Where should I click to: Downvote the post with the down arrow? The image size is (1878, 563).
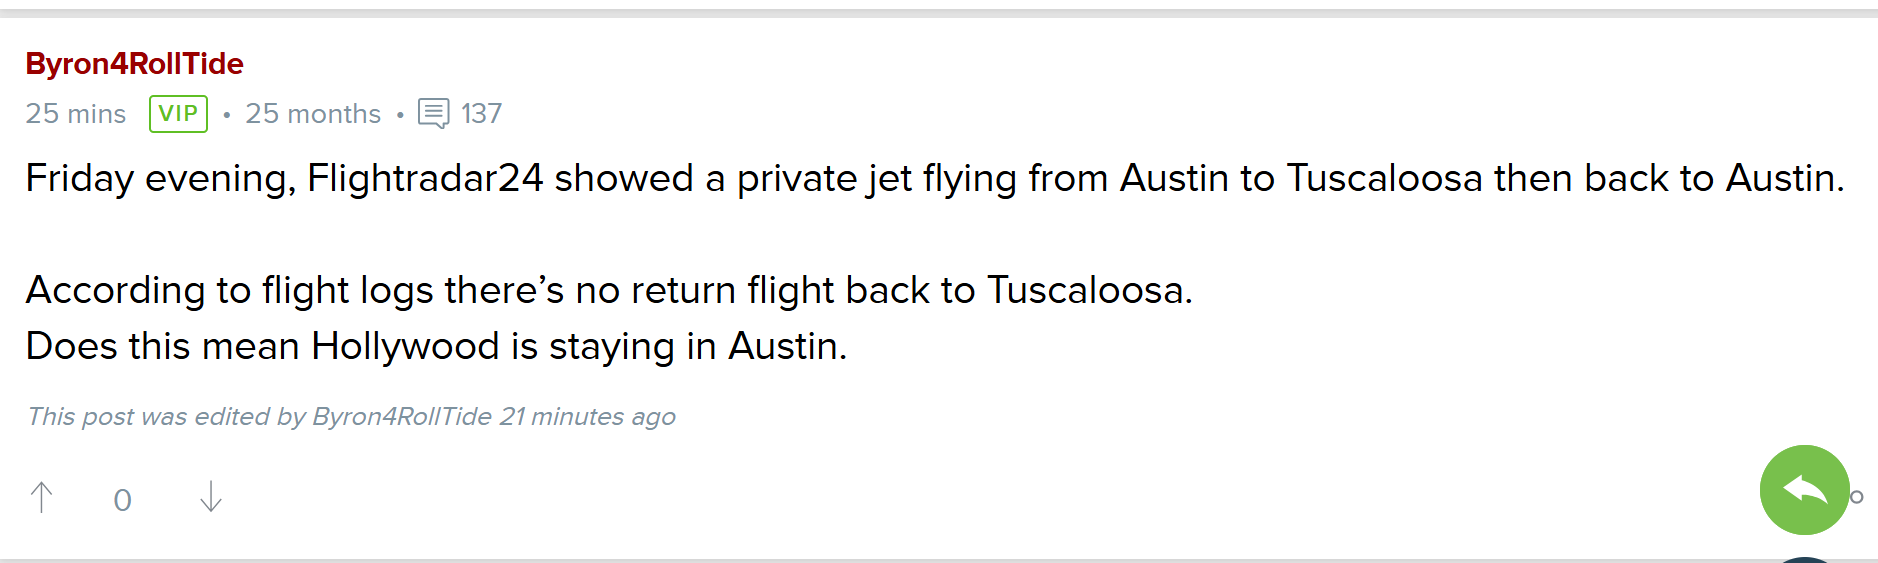(x=211, y=497)
